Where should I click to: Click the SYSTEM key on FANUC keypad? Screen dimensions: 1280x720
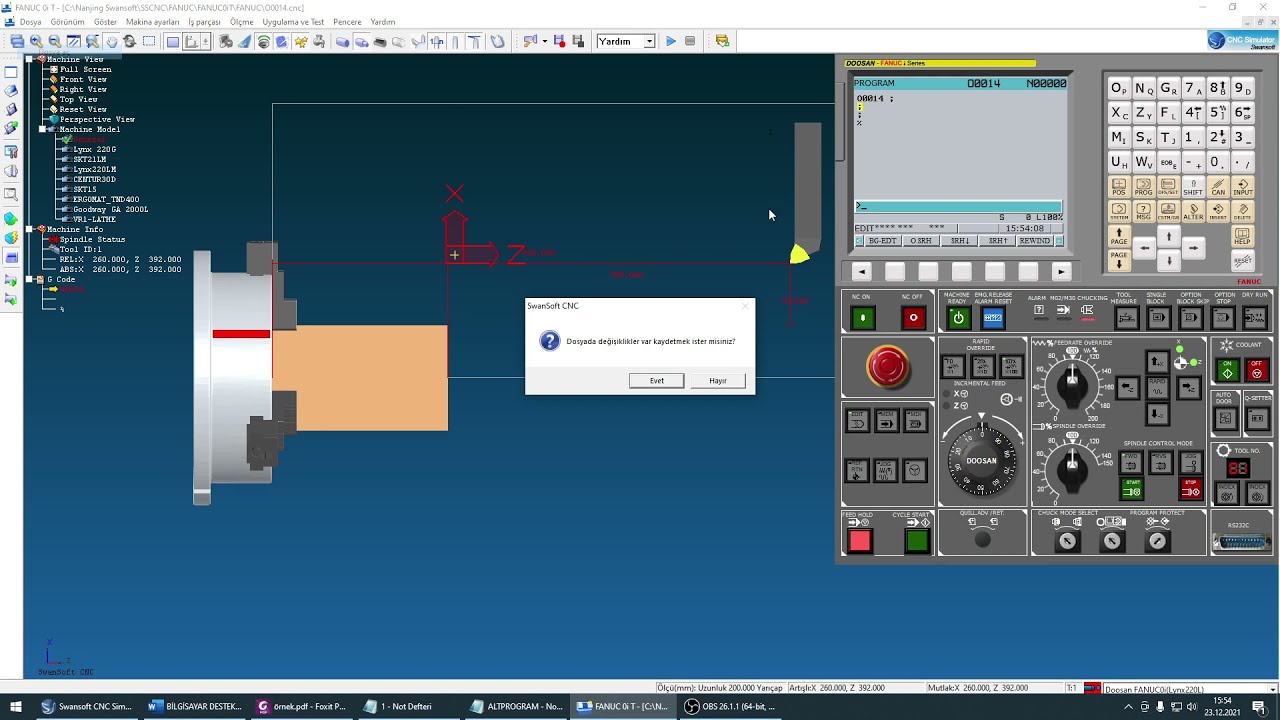pos(1119,211)
